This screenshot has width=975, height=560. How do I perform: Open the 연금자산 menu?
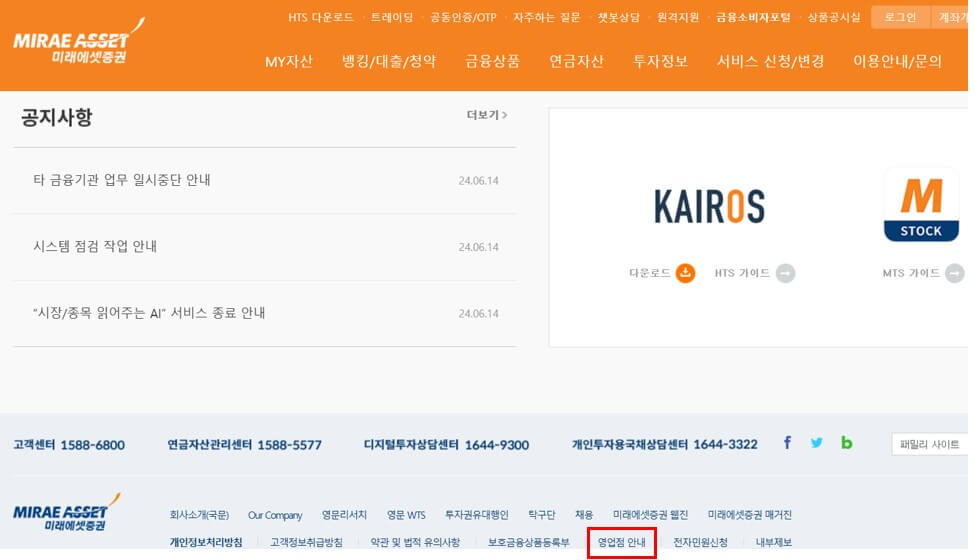[x=576, y=62]
